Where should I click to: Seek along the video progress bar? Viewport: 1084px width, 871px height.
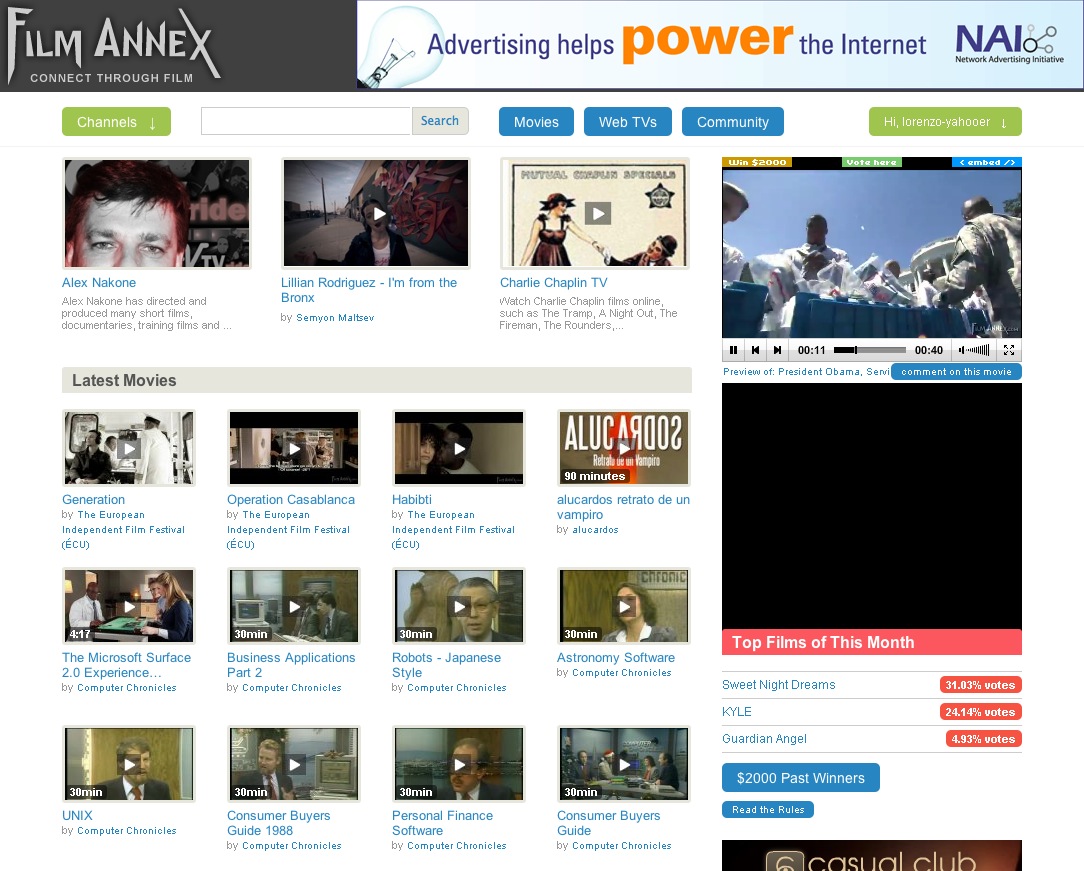coord(870,350)
